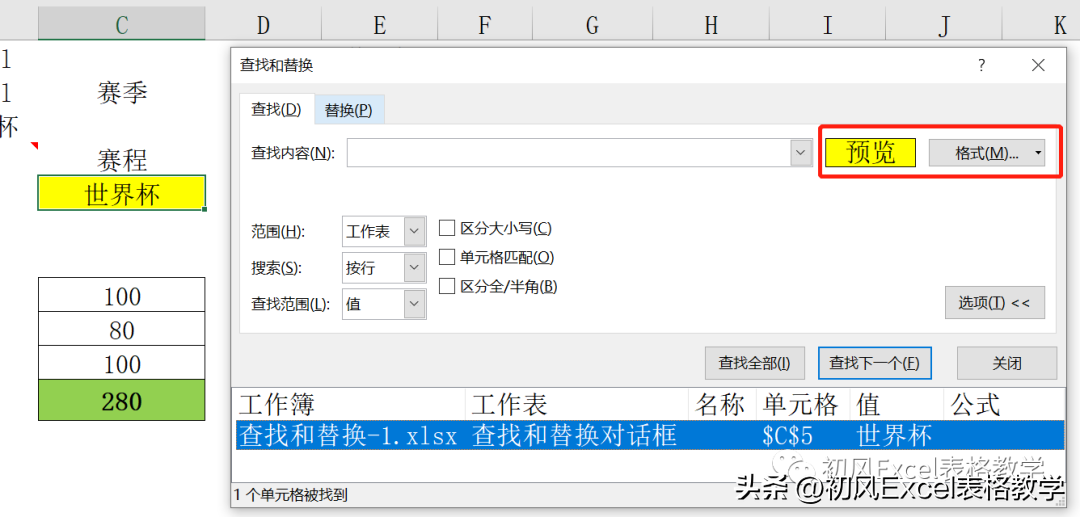
Task: Select column C header in the spreadsheet
Action: [x=122, y=25]
